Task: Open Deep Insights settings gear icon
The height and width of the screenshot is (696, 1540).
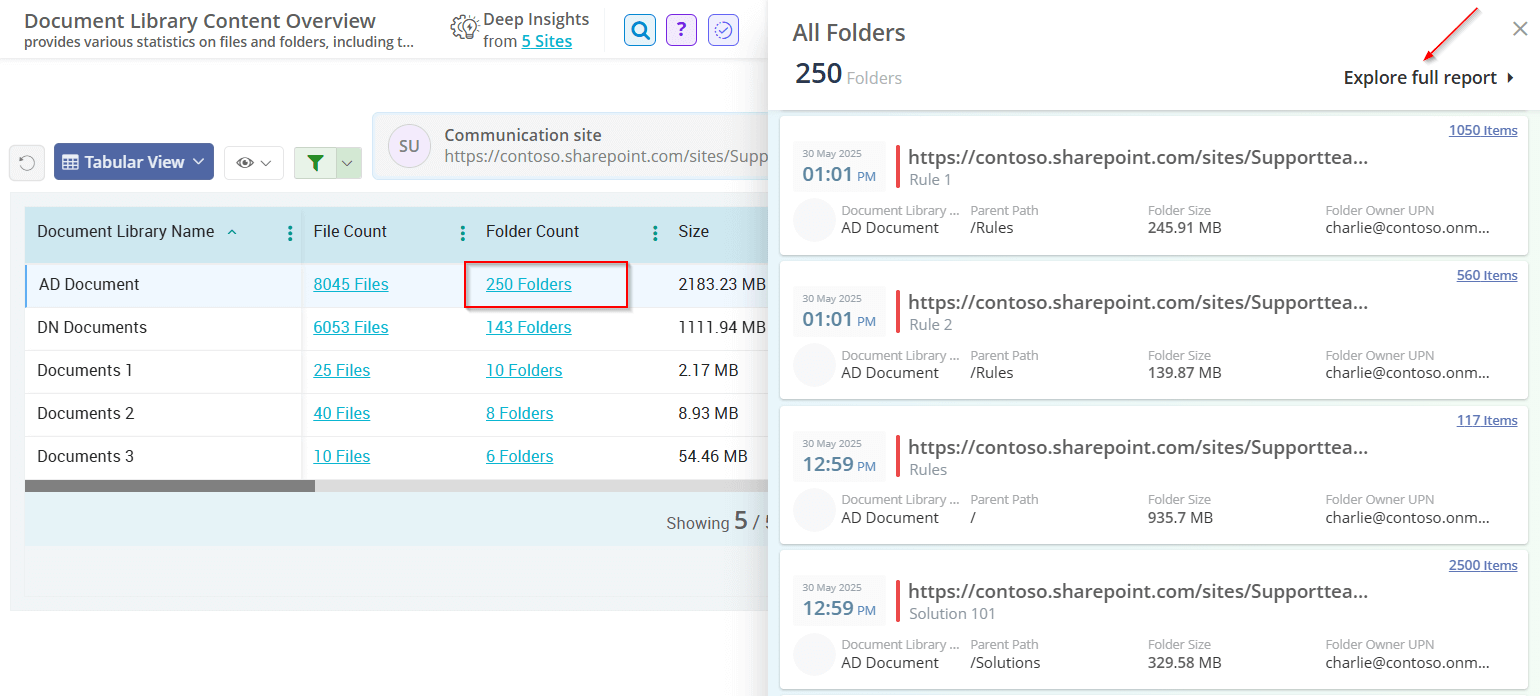Action: tap(464, 29)
